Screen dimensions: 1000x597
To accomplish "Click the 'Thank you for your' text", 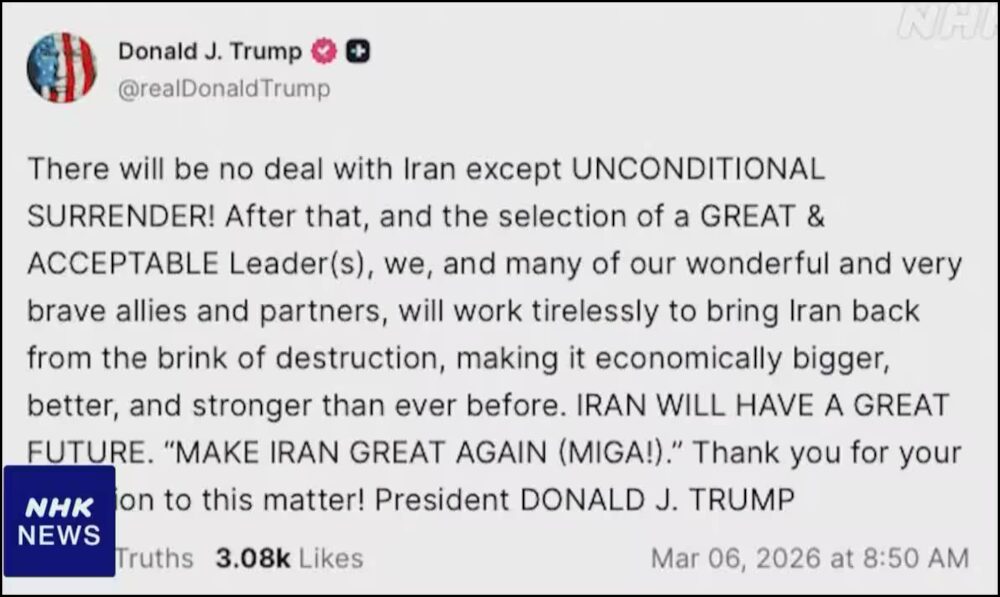I will 827,452.
